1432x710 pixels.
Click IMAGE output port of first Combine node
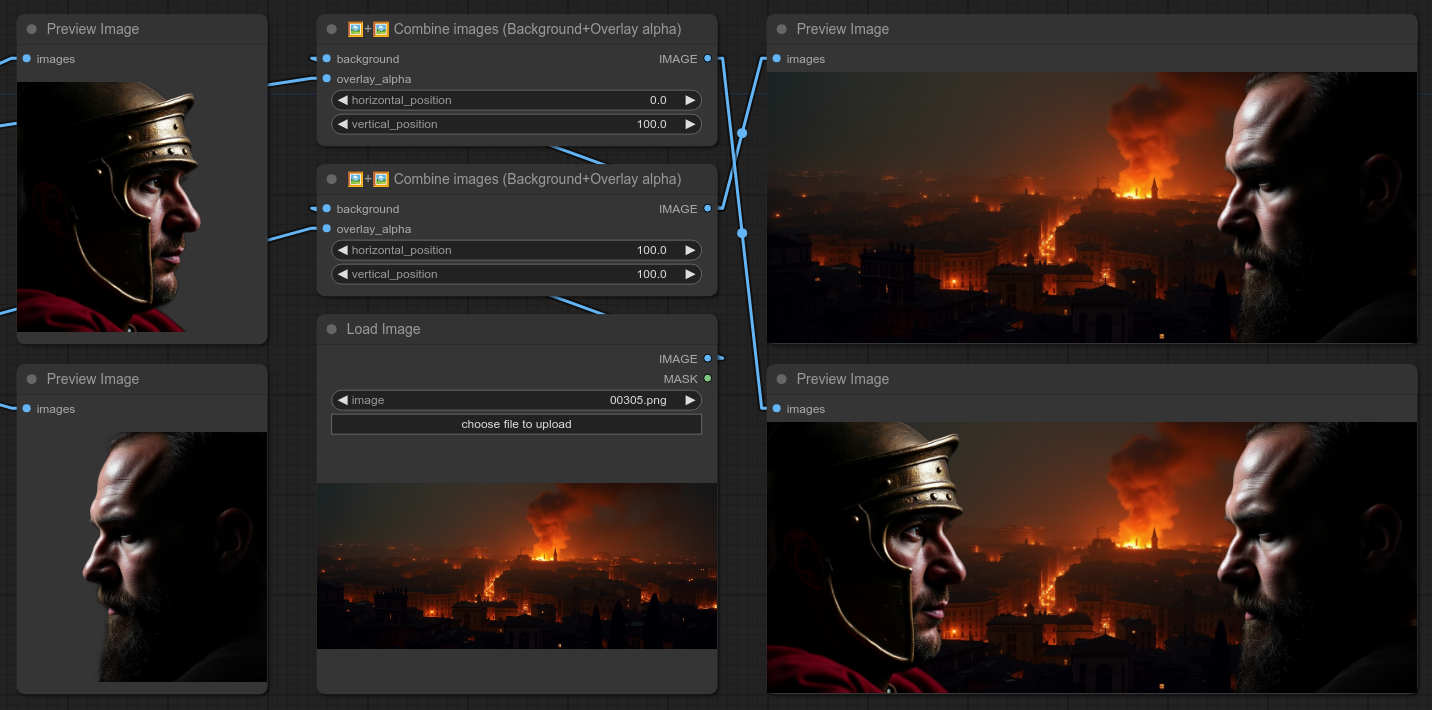[707, 59]
